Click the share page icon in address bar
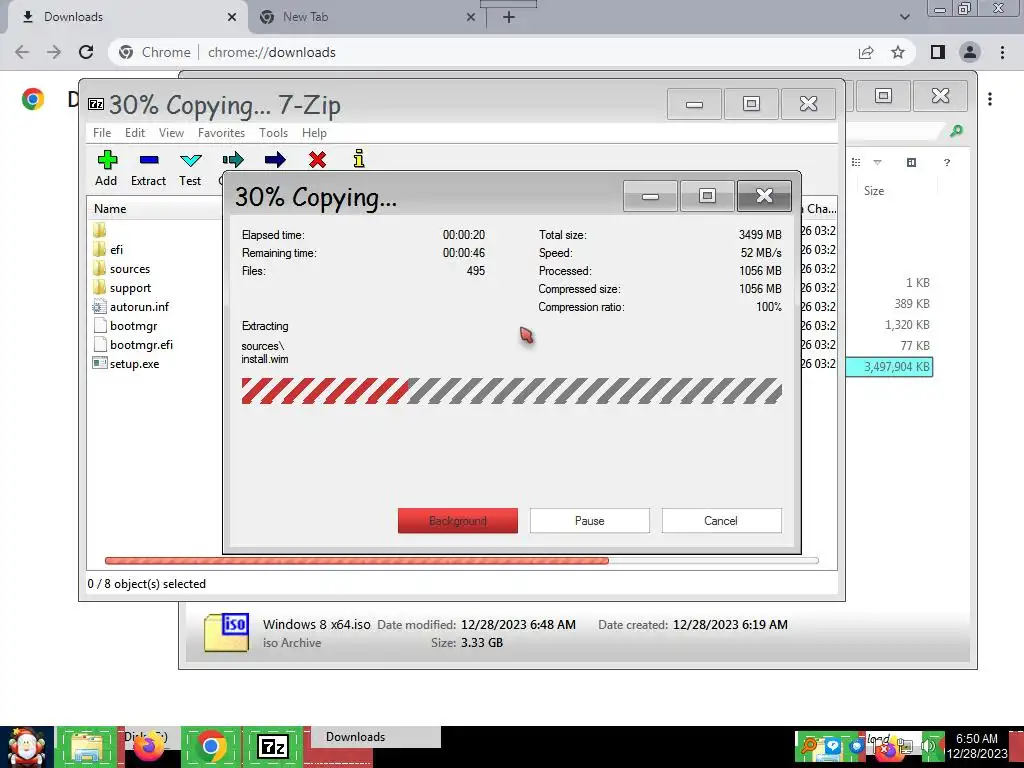 [x=866, y=52]
